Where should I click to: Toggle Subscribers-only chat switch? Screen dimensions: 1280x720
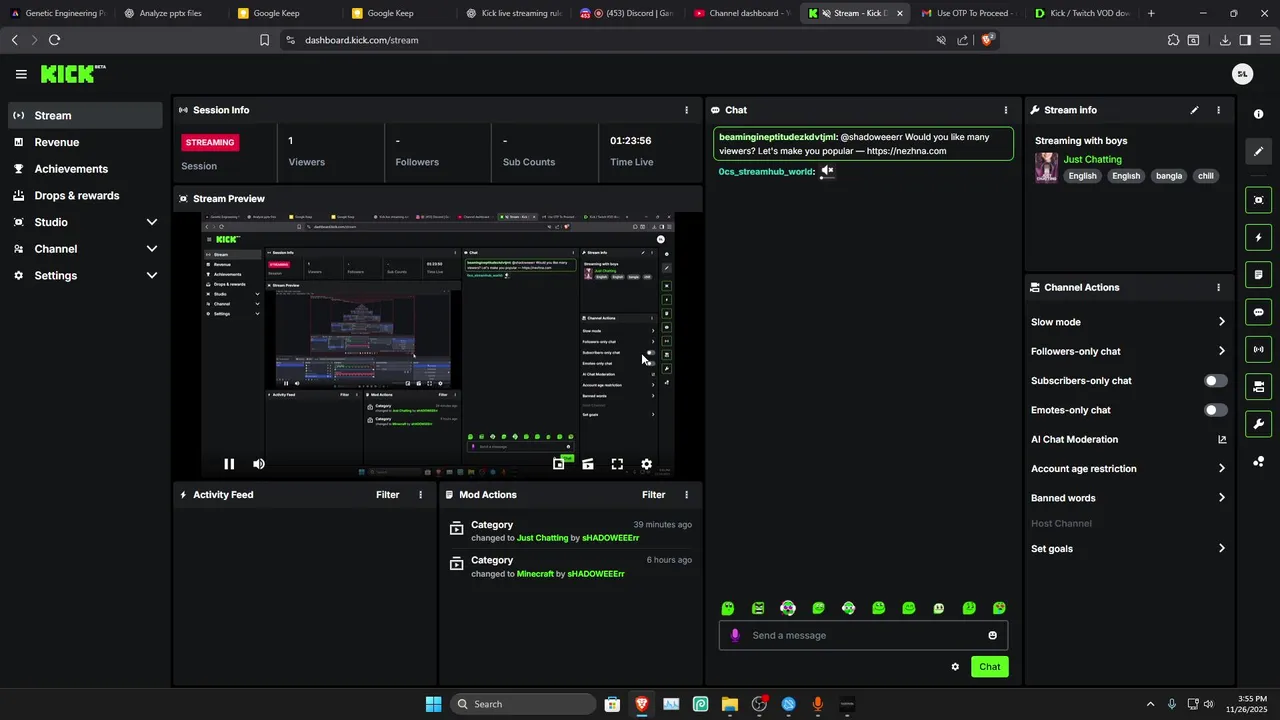point(1216,381)
